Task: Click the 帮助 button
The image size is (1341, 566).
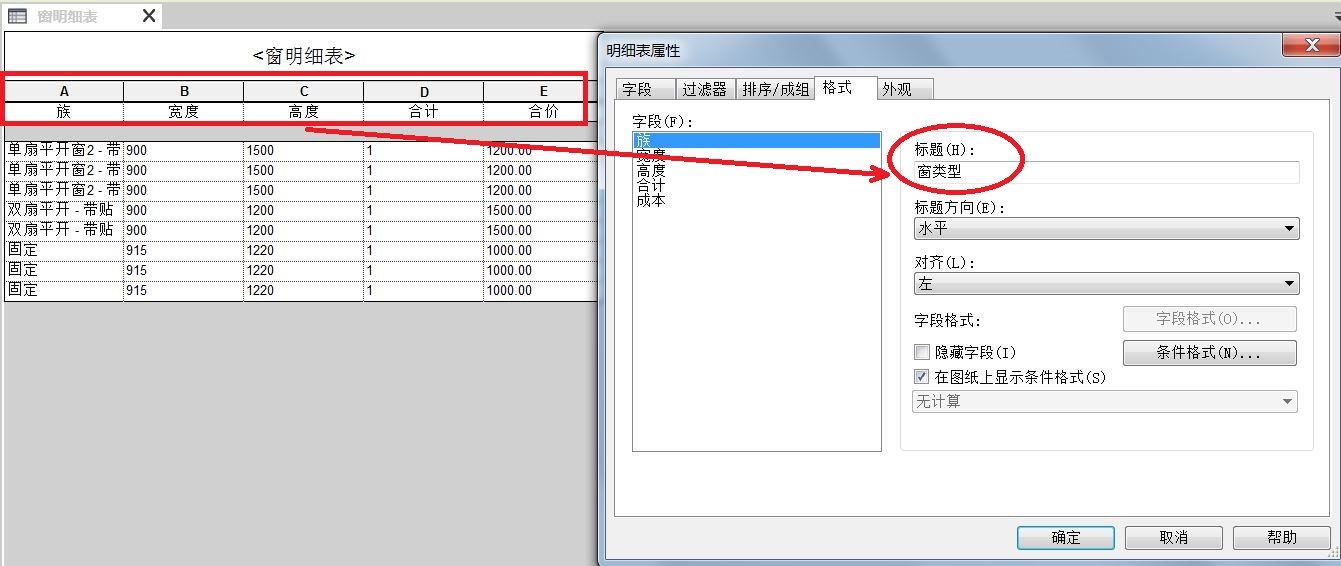Action: tap(1282, 537)
